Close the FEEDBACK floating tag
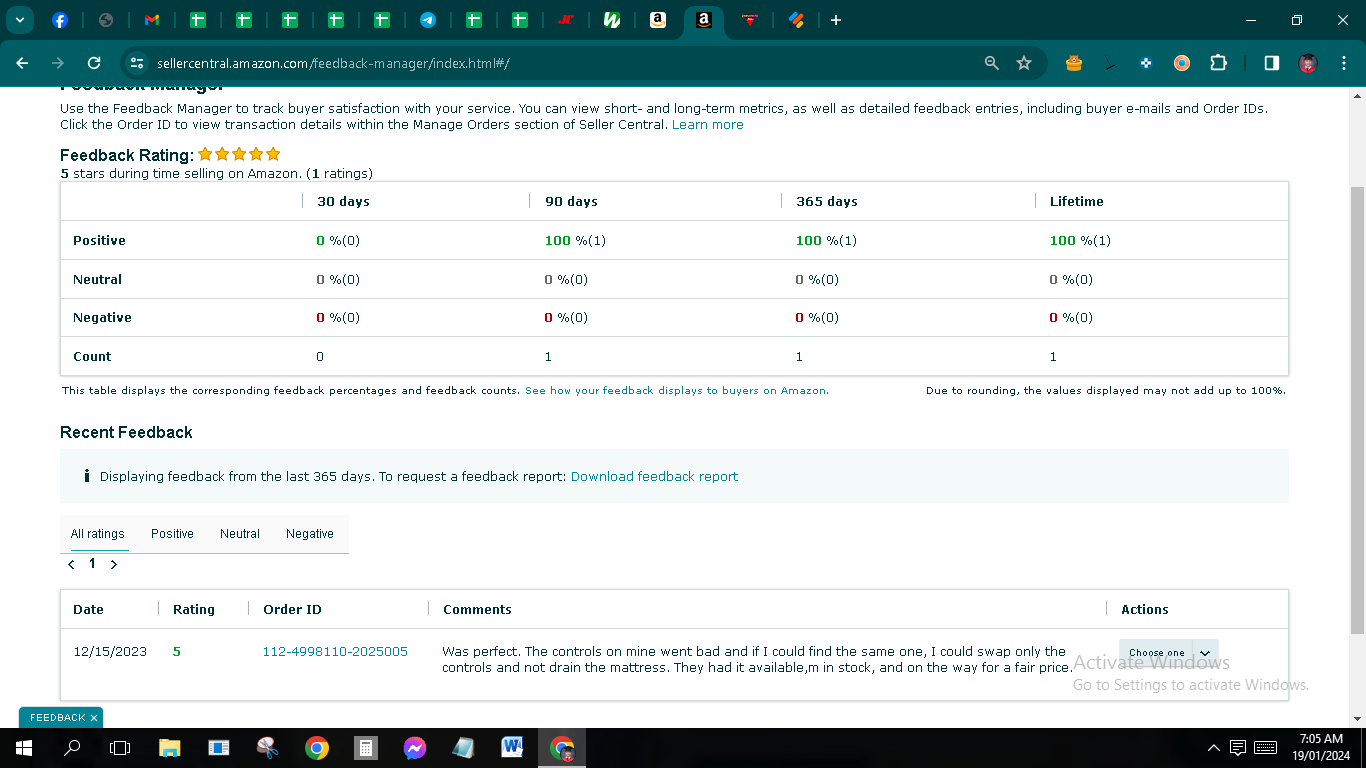This screenshot has width=1366, height=768. coord(94,718)
